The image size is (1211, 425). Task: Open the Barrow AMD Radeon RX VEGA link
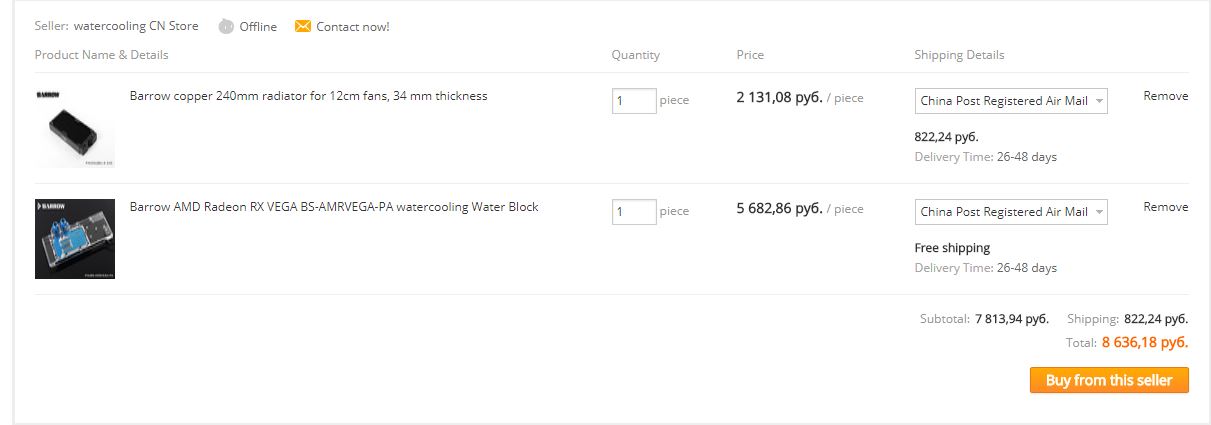334,207
